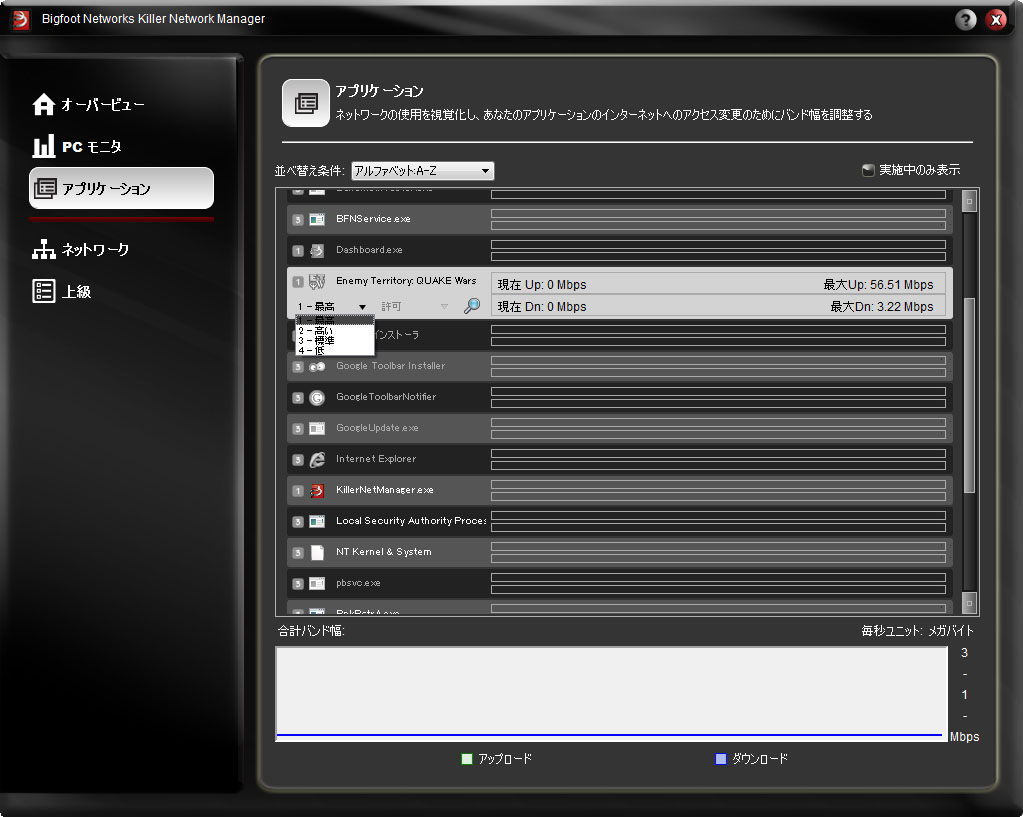Open the 許可 permission dropdown

pos(415,306)
